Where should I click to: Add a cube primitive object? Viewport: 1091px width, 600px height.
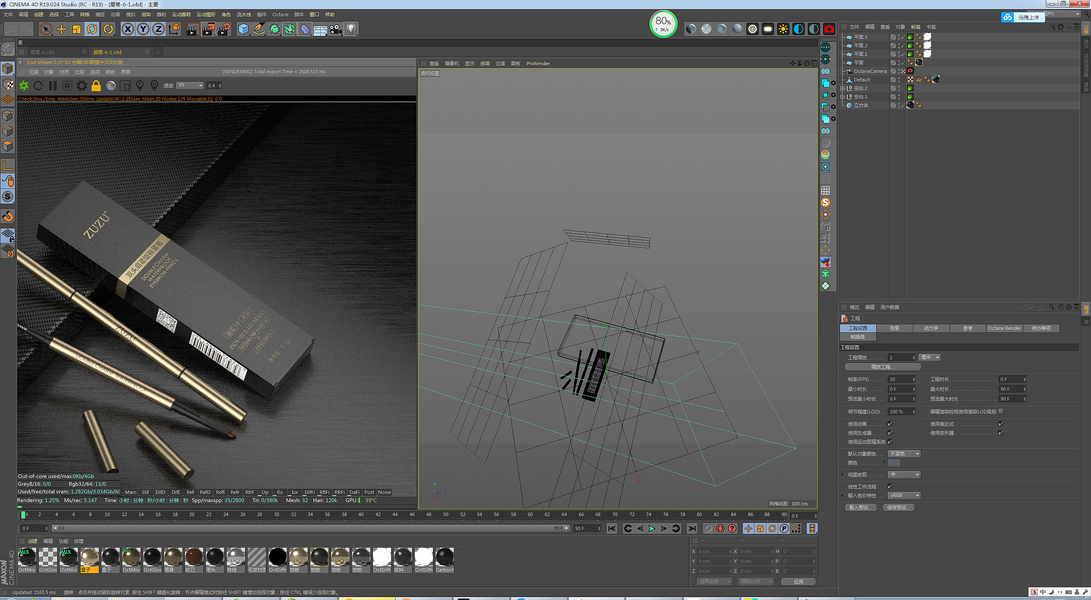(244, 29)
